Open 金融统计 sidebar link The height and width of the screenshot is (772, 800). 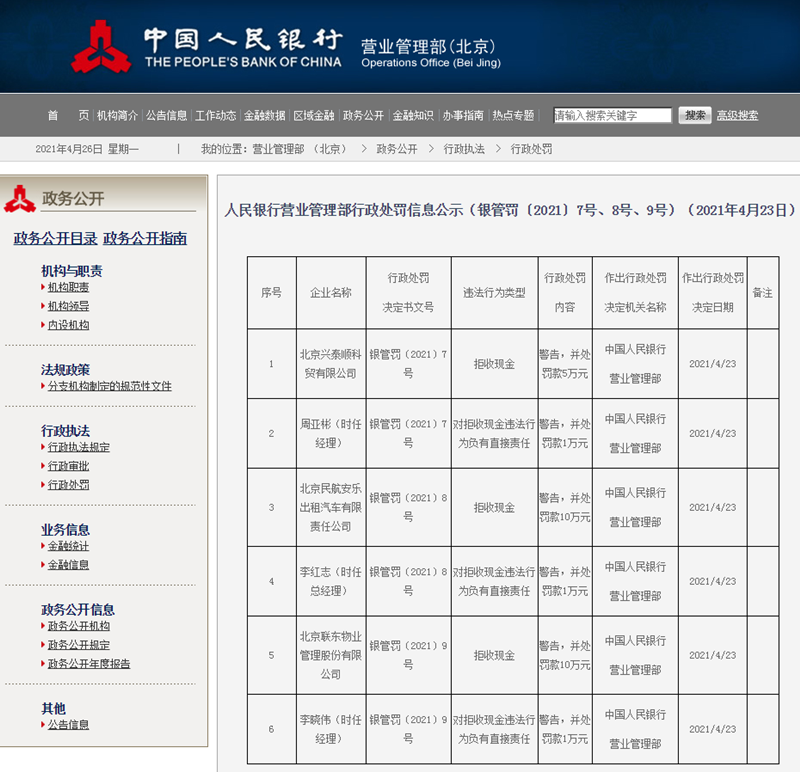coord(68,546)
